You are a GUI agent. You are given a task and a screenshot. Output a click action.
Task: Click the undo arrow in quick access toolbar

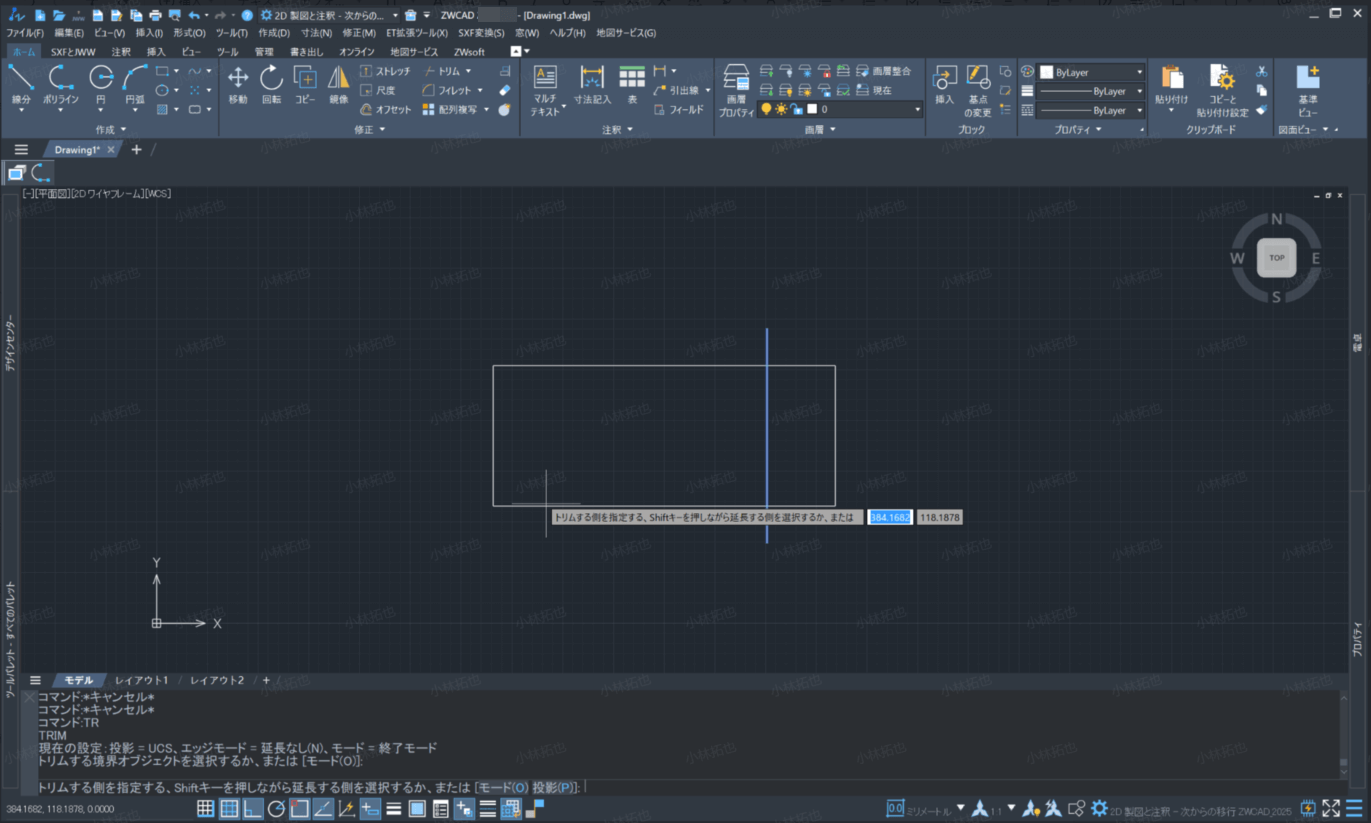193,15
